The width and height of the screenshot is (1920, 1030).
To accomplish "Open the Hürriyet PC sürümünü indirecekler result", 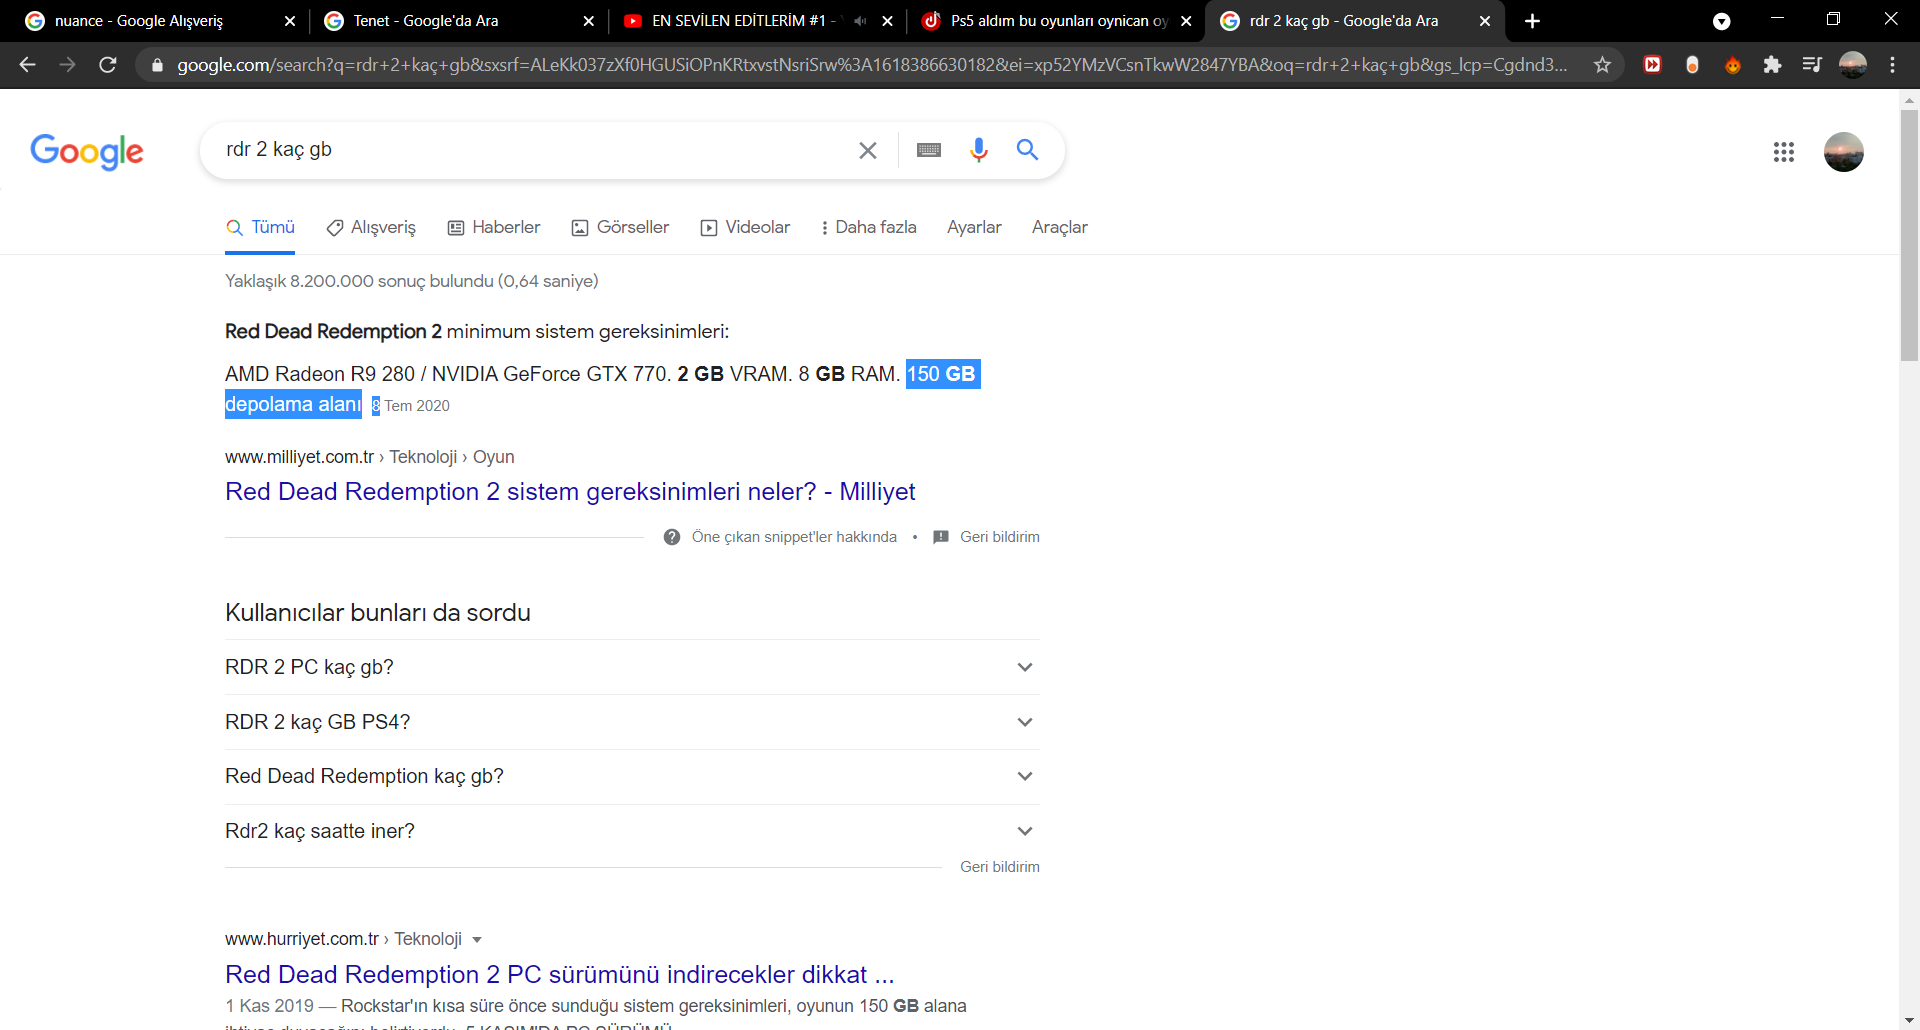I will point(559,975).
